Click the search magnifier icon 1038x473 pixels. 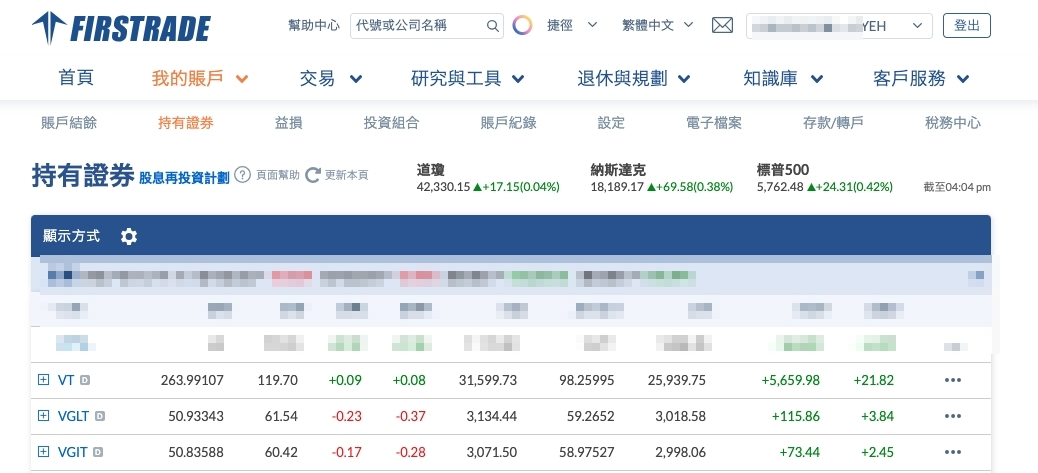tap(493, 26)
